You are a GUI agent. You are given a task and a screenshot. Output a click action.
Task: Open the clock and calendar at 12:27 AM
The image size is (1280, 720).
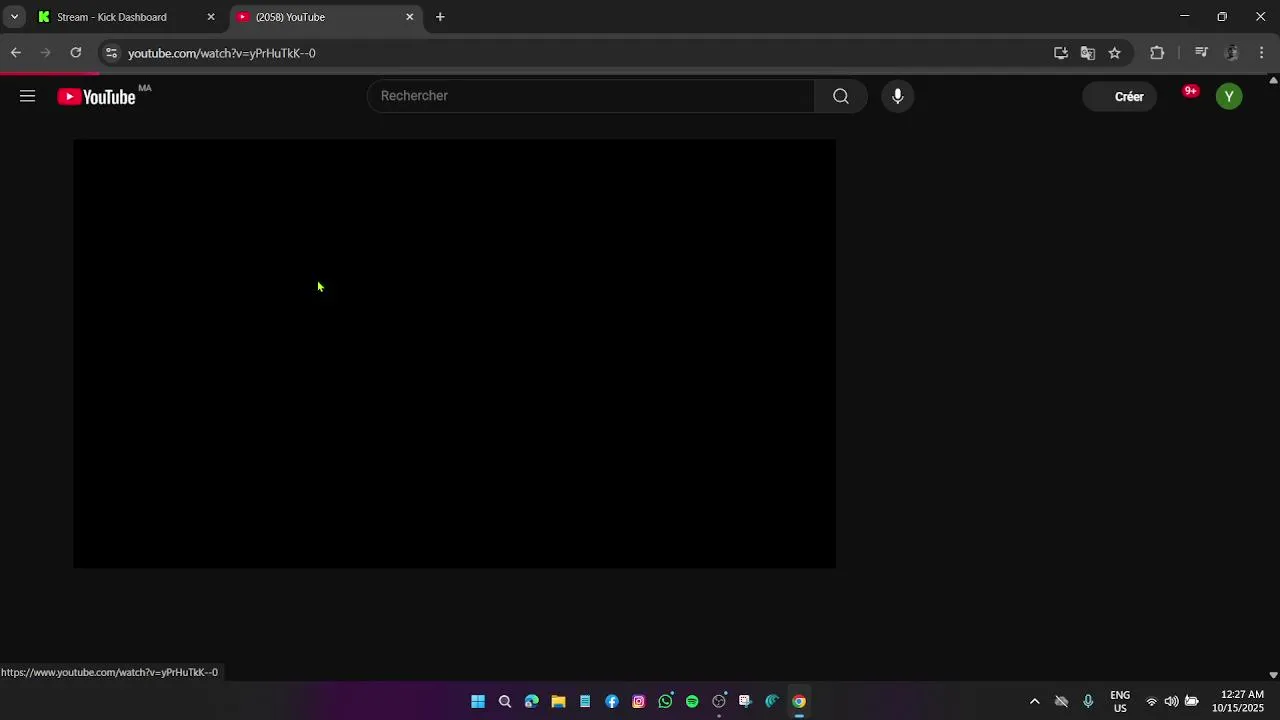coord(1238,701)
